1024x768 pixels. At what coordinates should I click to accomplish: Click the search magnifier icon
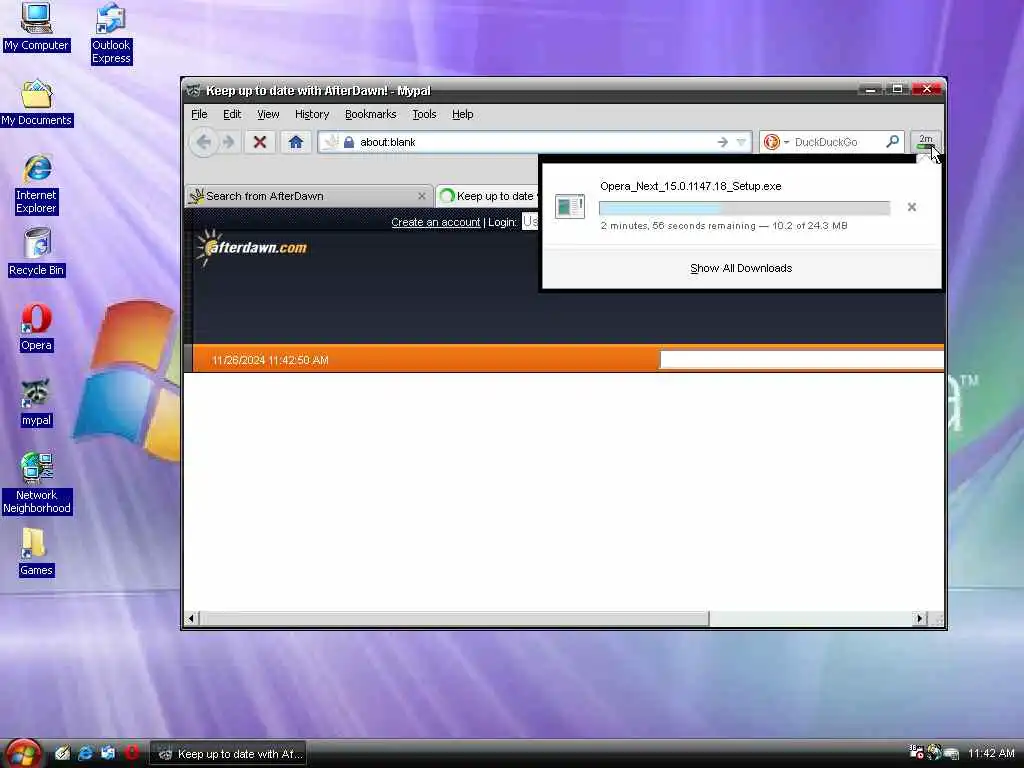pyautogui.click(x=892, y=141)
